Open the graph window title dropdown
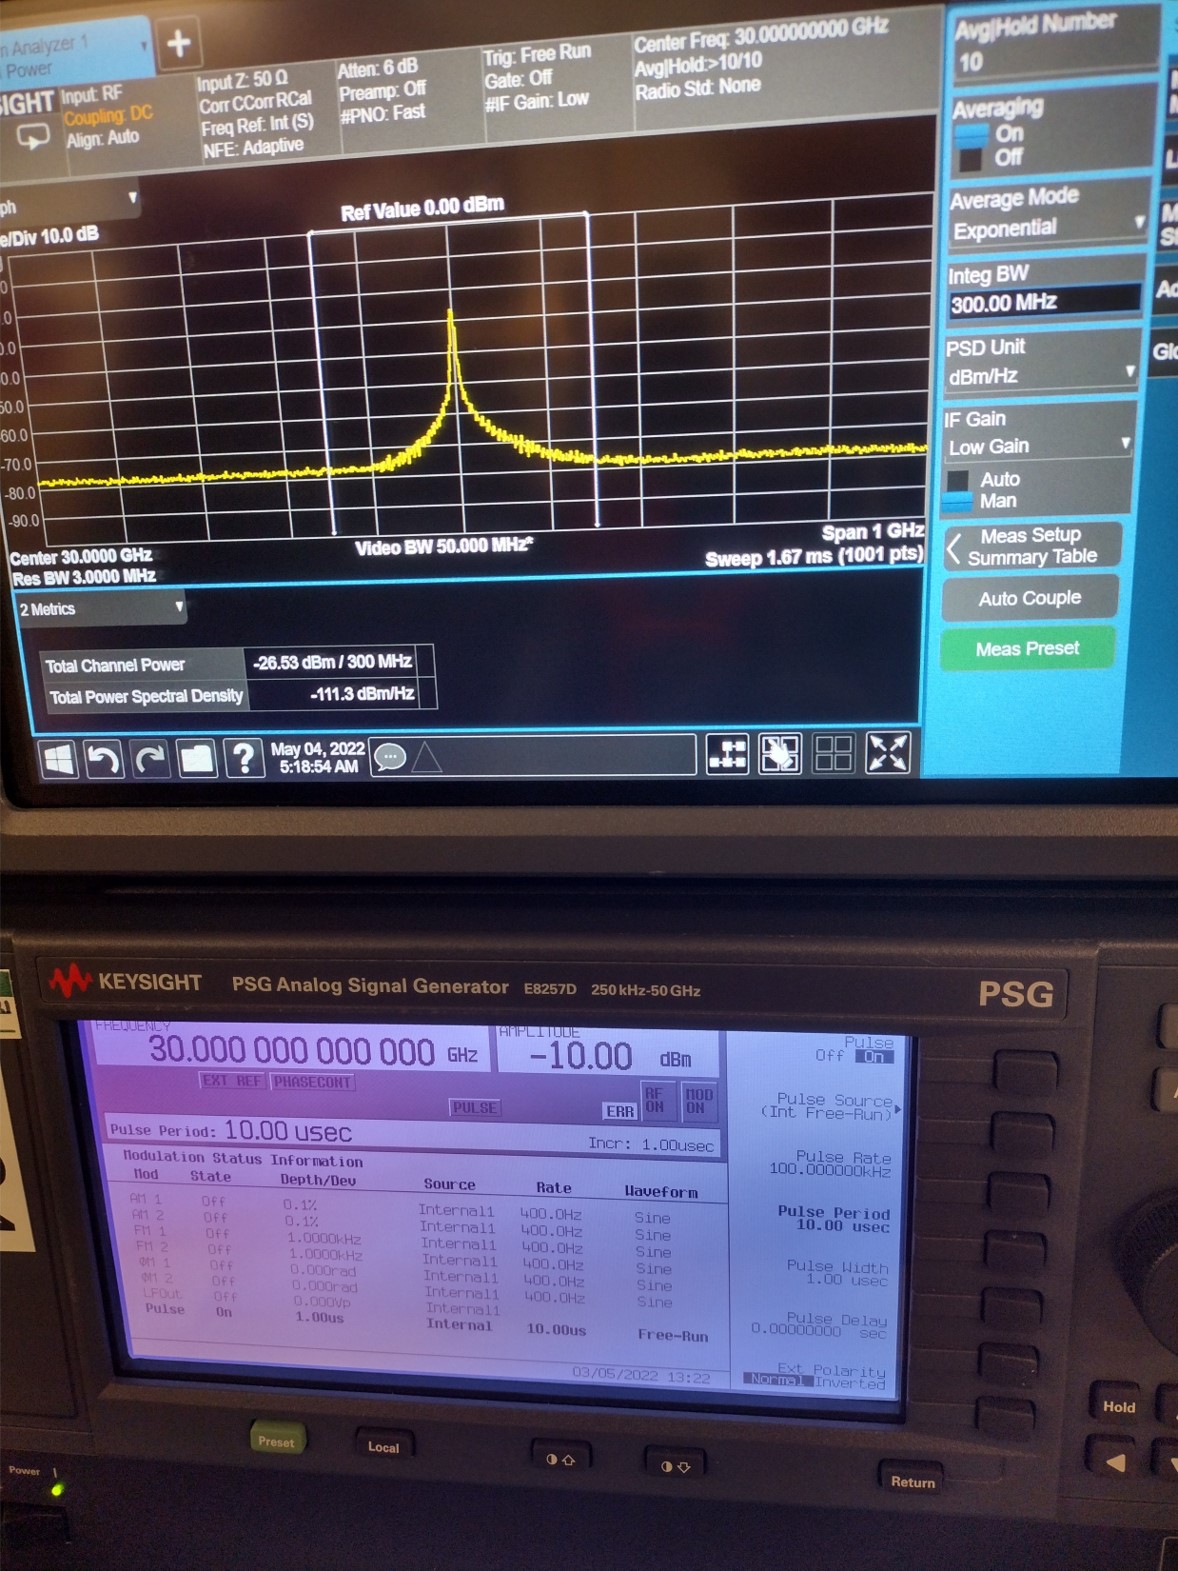 pos(132,198)
